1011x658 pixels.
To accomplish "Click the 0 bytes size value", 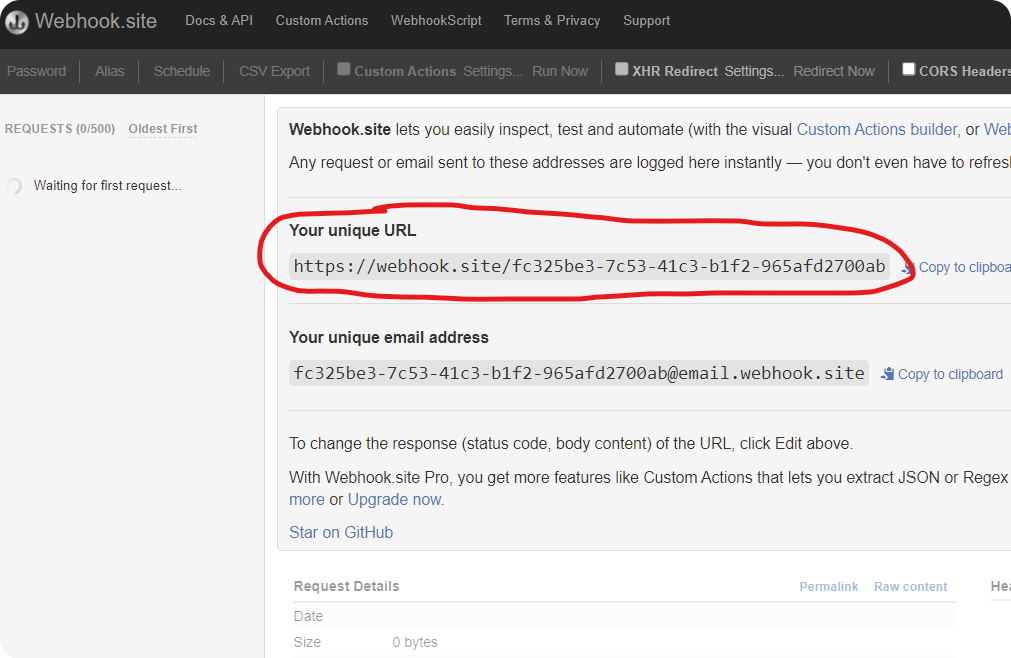I will (x=415, y=642).
